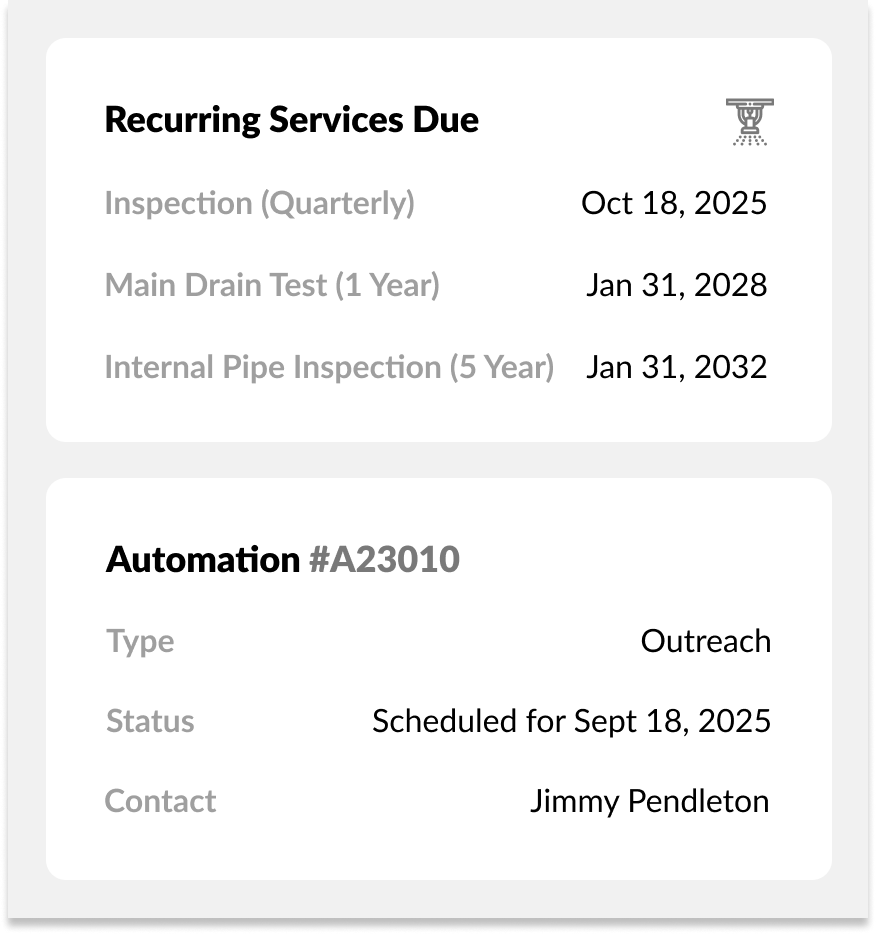Click the Jan 31, 2032 due date
This screenshot has width=876, height=934.
[676, 367]
